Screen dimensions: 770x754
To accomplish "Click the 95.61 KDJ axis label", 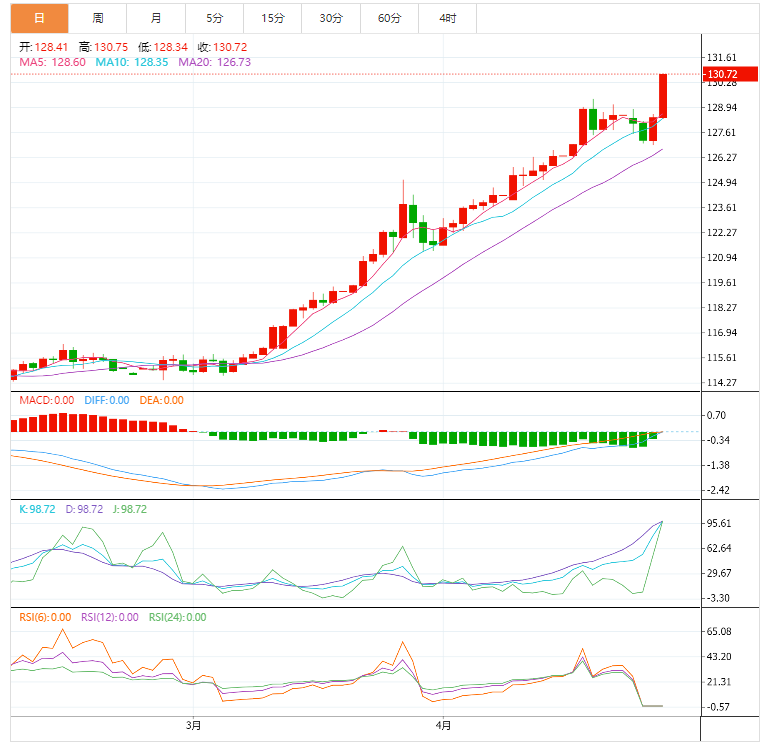I will pos(719,524).
